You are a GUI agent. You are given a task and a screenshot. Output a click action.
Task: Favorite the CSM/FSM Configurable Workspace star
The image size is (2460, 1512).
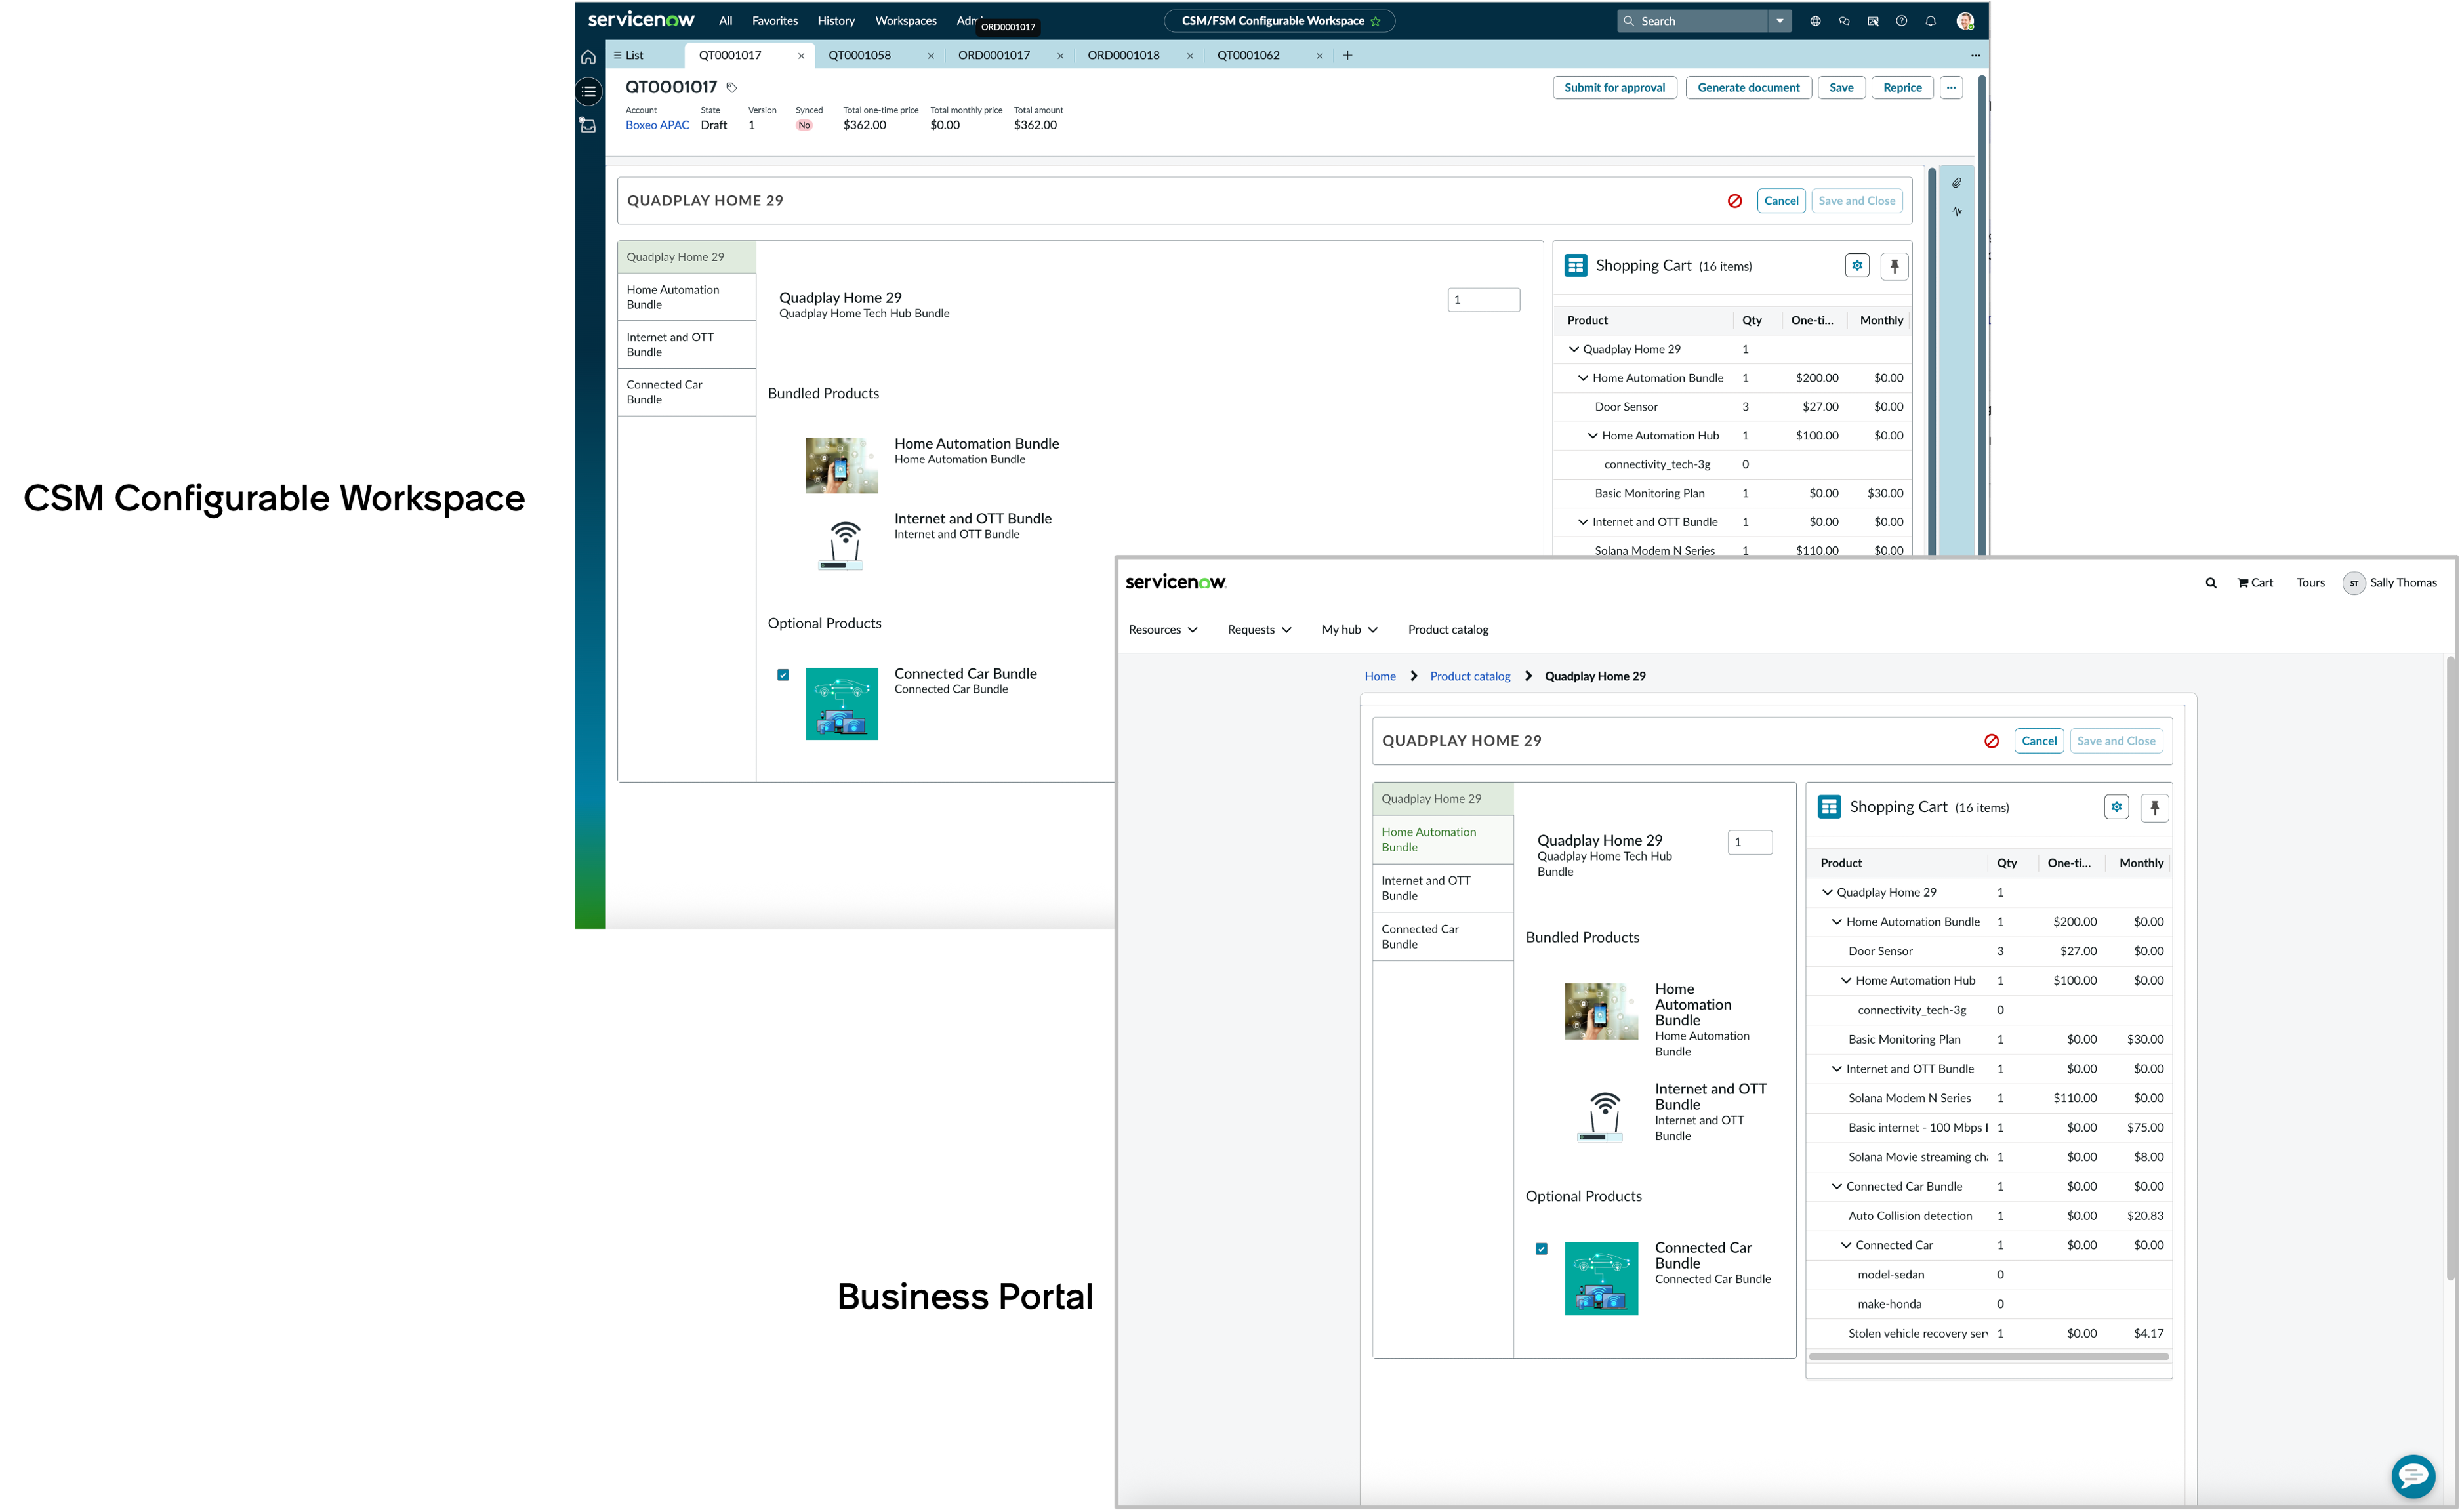(1375, 21)
